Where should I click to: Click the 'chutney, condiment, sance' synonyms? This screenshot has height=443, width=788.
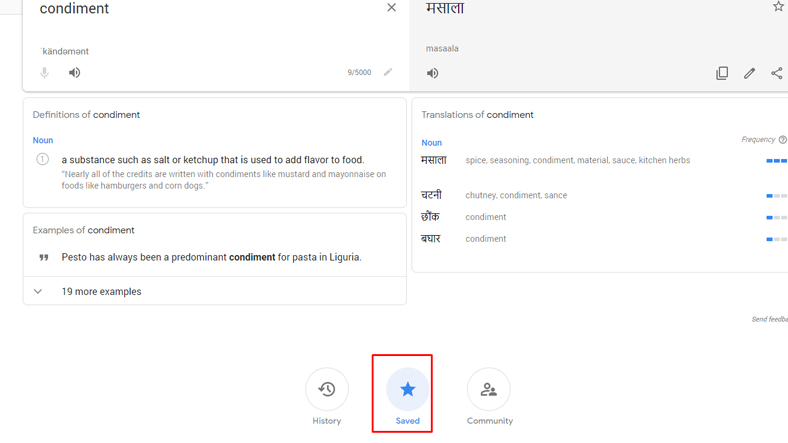(516, 195)
